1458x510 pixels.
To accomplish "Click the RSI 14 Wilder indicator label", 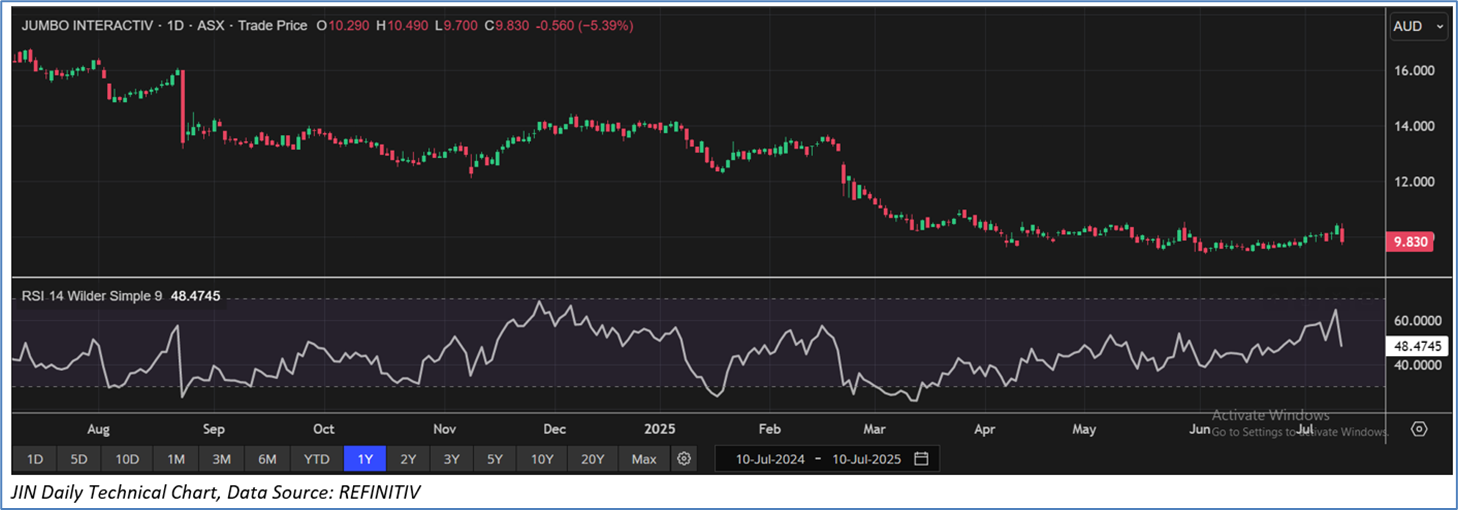I will (90, 296).
